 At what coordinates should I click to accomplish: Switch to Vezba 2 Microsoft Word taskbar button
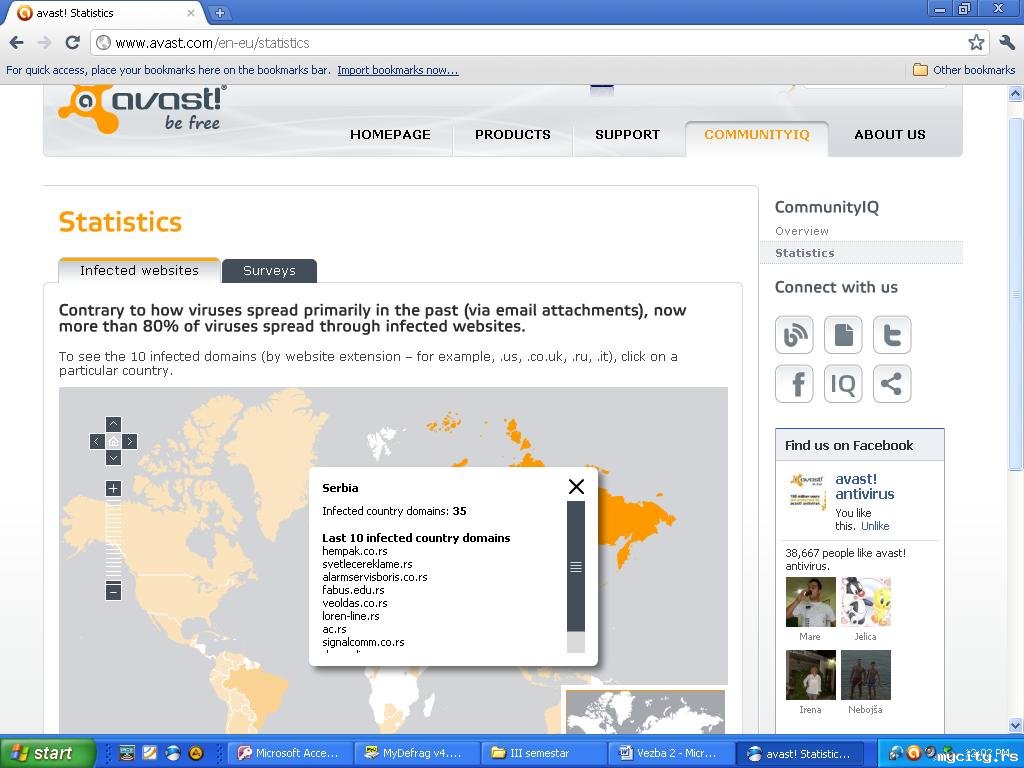pos(669,753)
